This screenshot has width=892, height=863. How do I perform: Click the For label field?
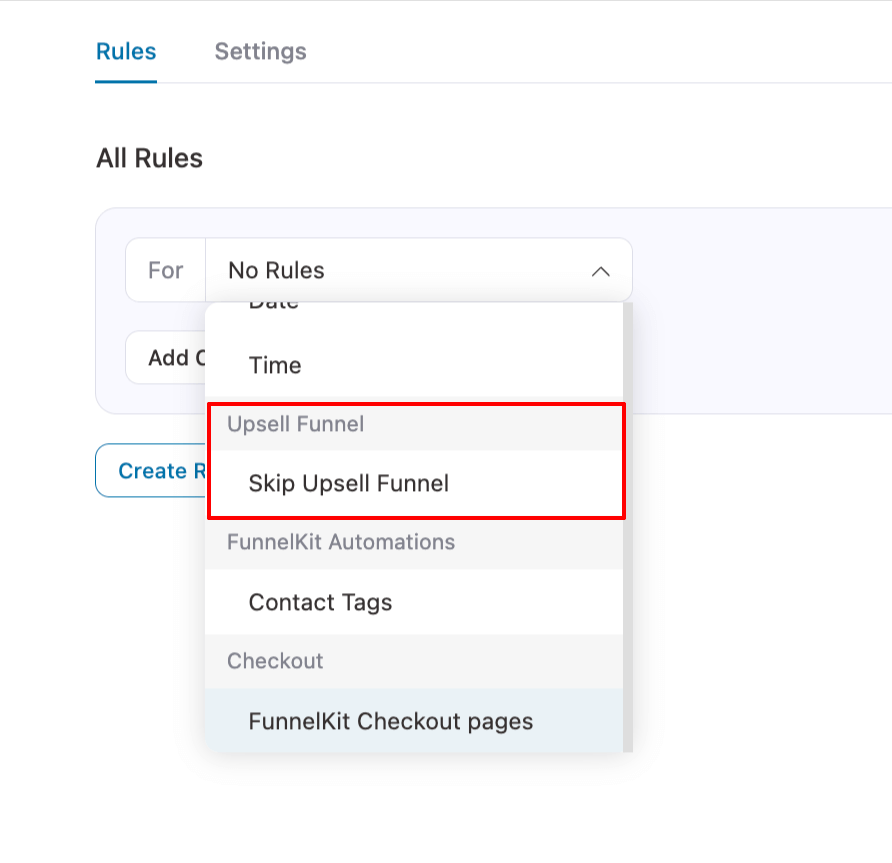(166, 270)
